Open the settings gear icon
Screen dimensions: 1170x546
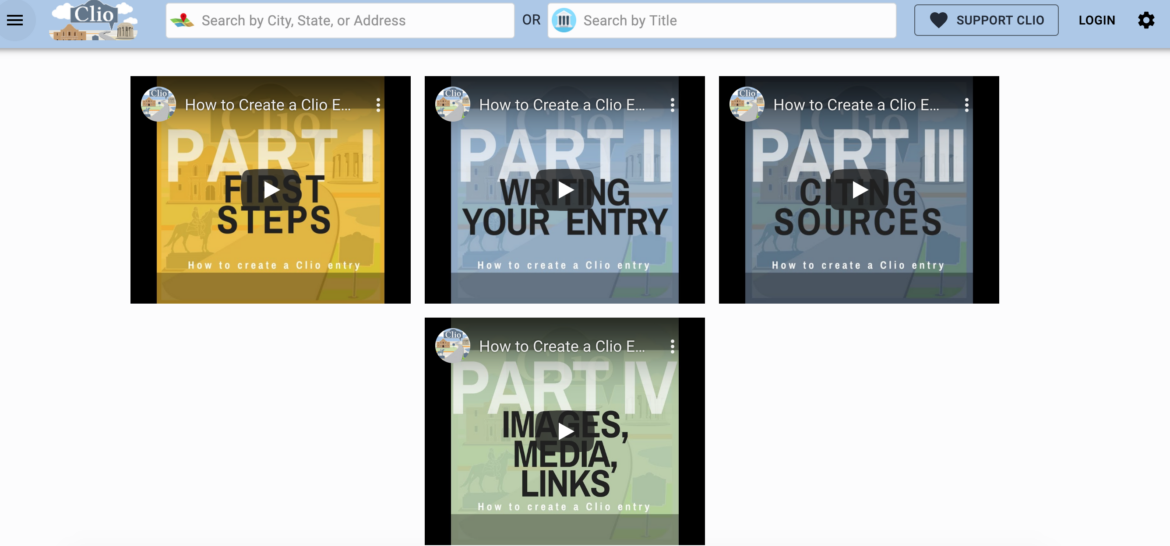1146,20
